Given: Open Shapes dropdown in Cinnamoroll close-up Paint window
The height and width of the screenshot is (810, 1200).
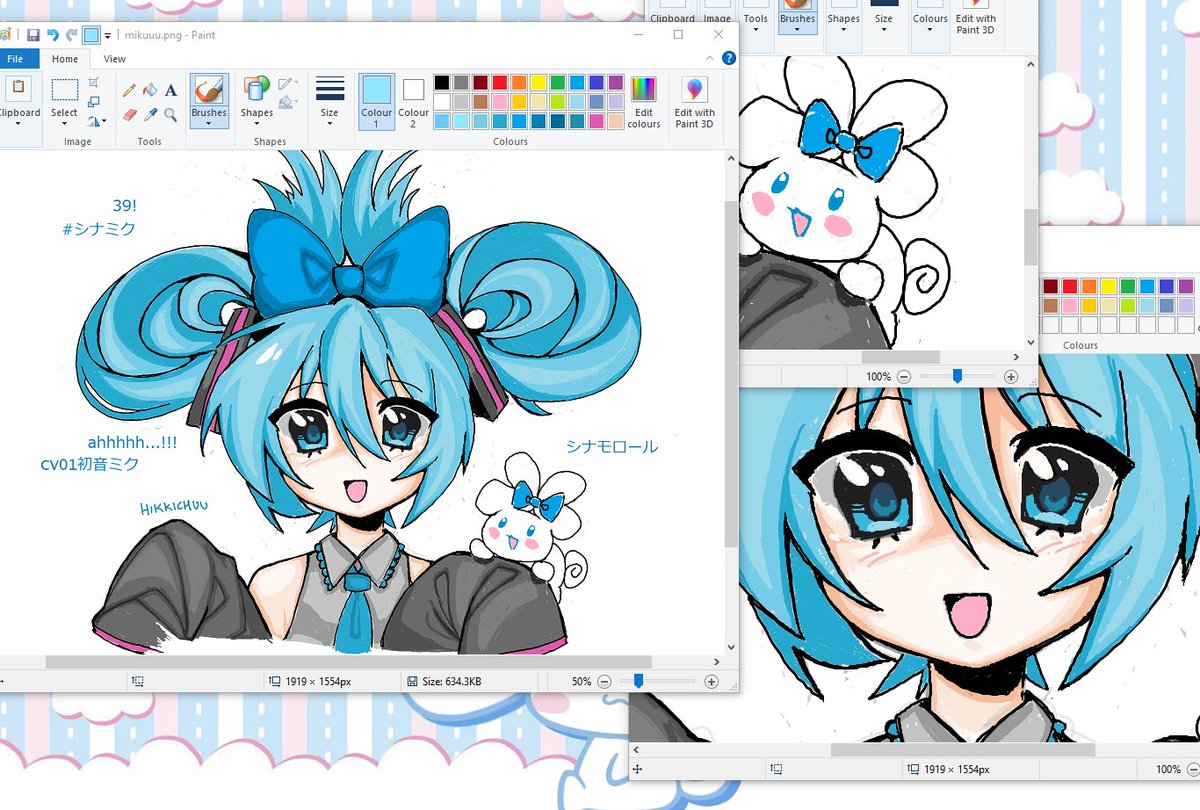Looking at the screenshot, I should pyautogui.click(x=843, y=30).
